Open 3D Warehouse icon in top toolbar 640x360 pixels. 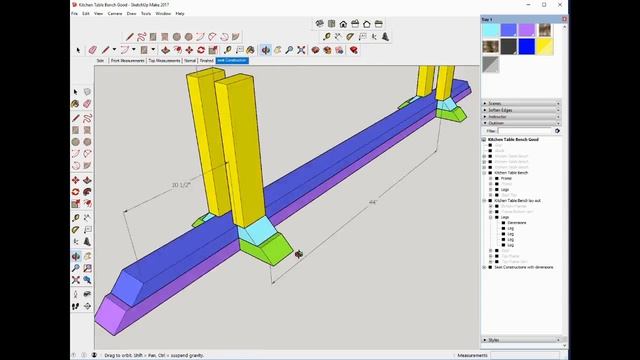coord(315,50)
